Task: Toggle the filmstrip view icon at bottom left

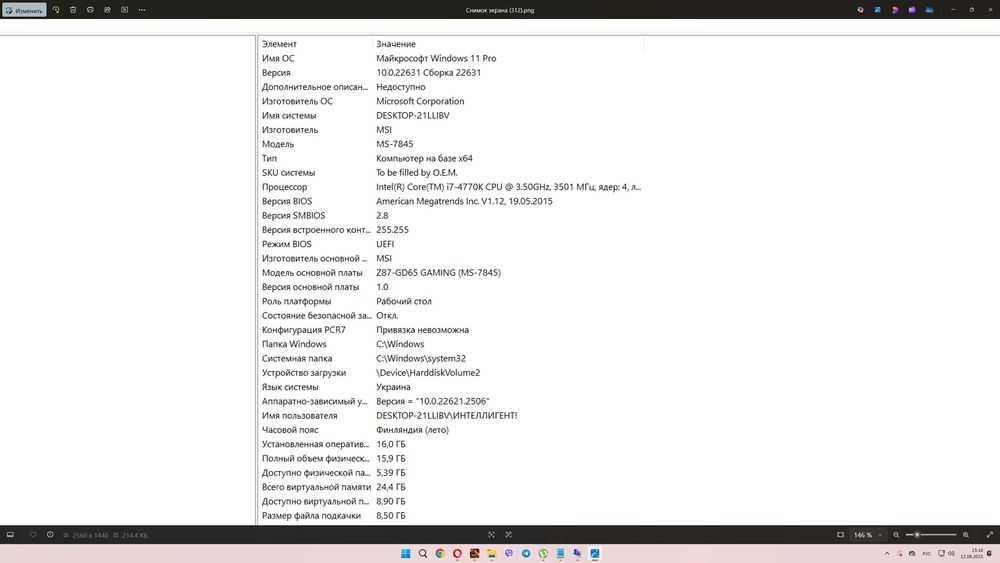Action: tap(10, 535)
